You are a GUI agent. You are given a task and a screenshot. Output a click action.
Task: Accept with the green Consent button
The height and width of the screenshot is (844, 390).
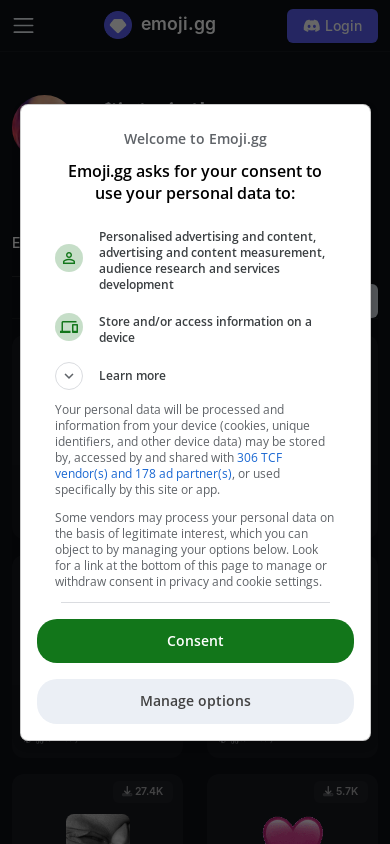pyautogui.click(x=195, y=641)
